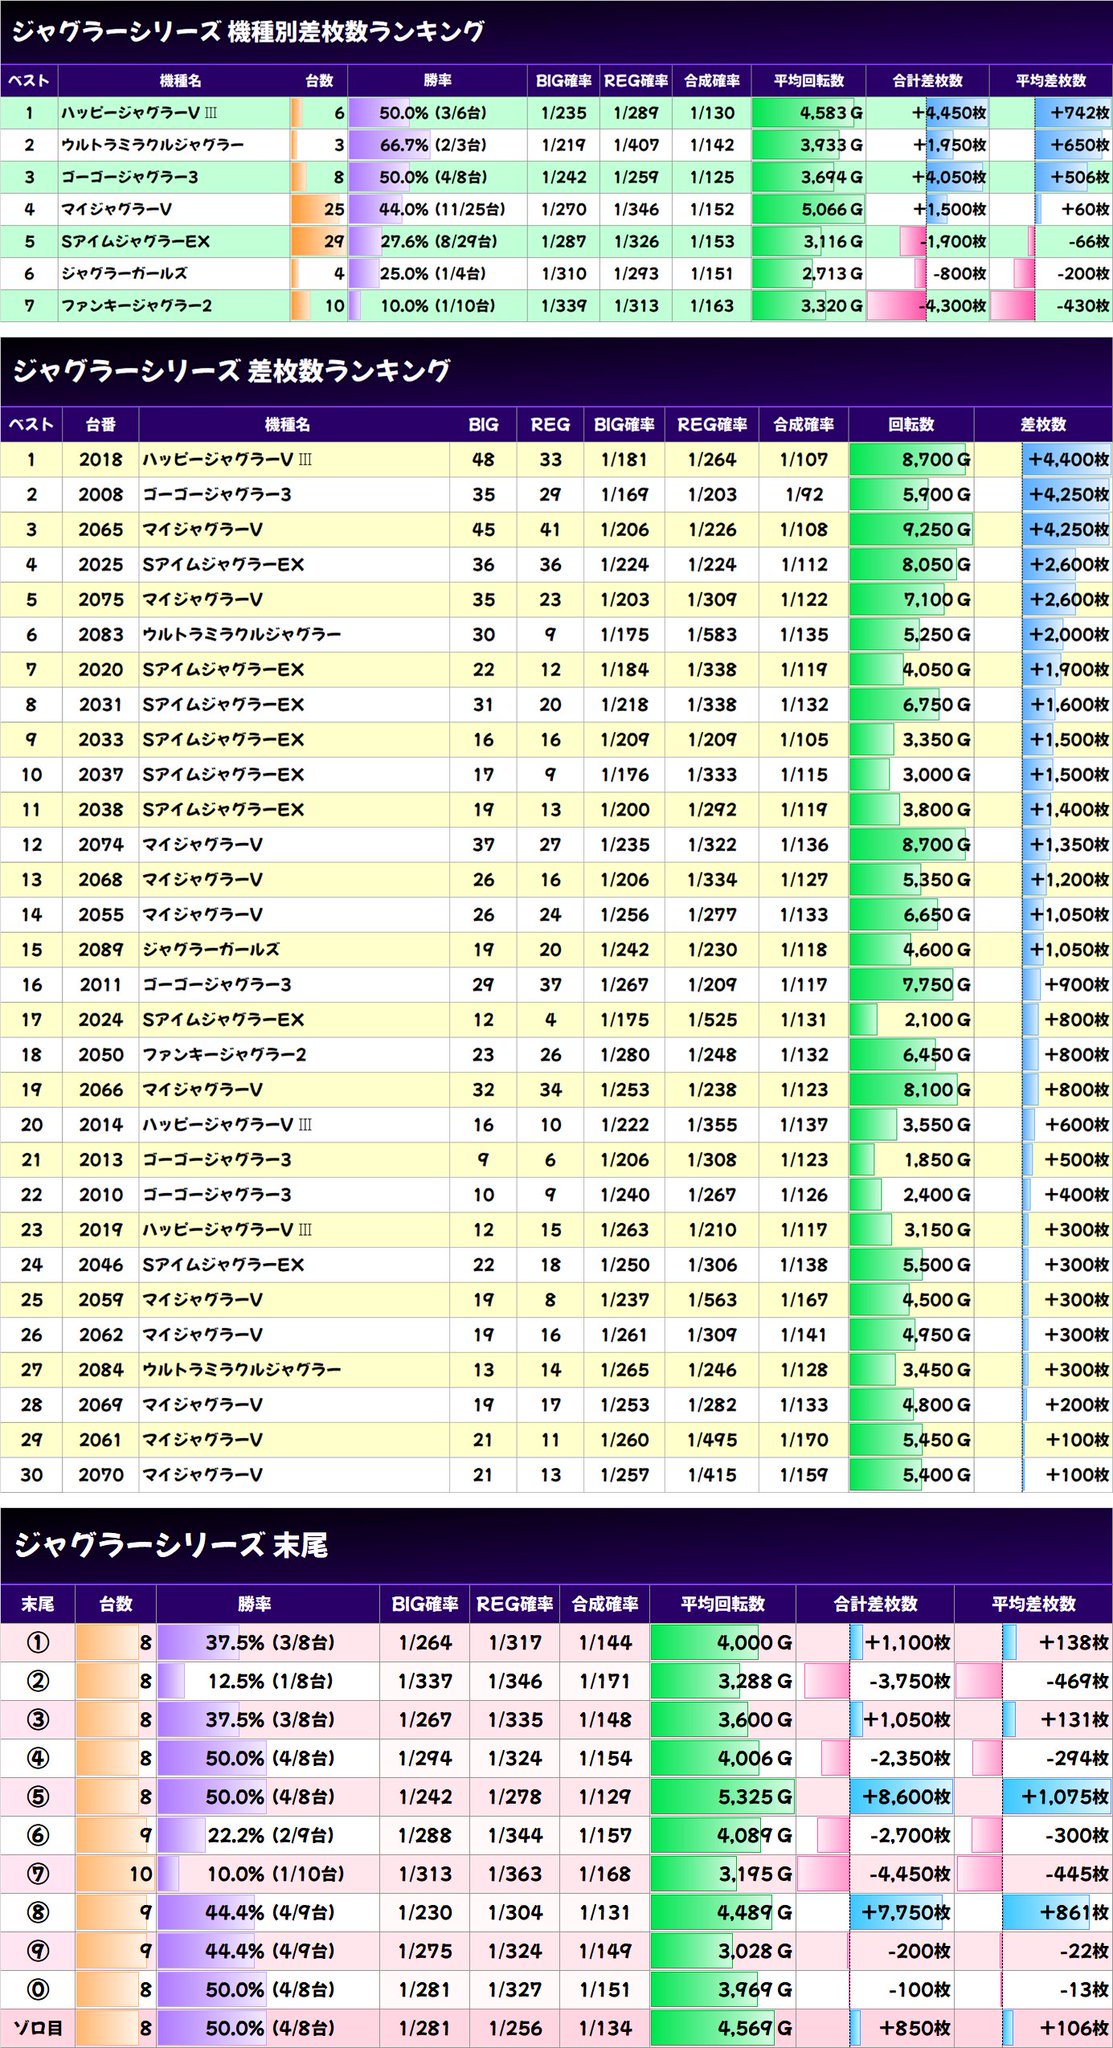Select machine number 2031
The height and width of the screenshot is (2048, 1113).
pyautogui.click(x=100, y=705)
